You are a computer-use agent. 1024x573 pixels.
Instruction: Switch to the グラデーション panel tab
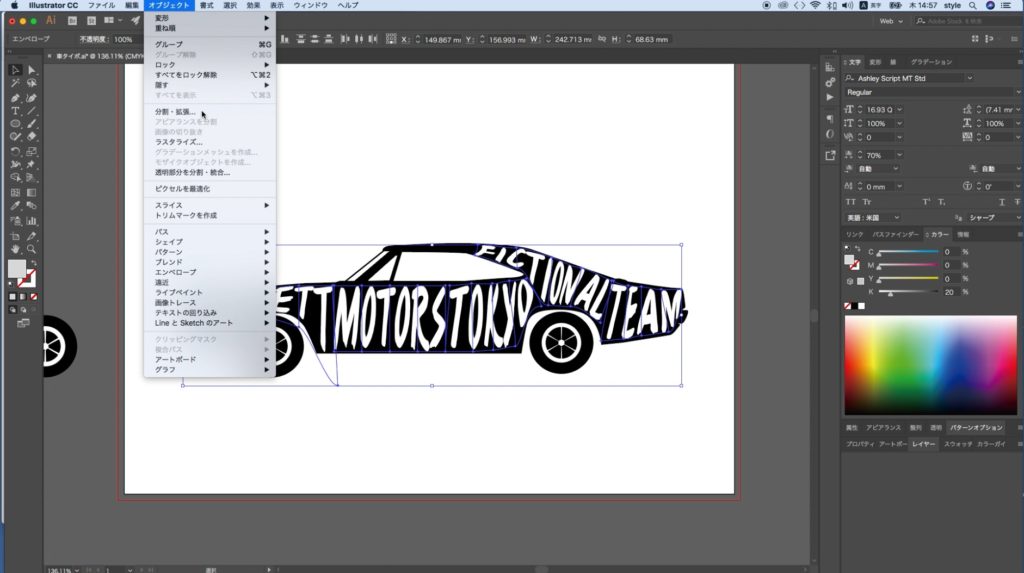[931, 62]
